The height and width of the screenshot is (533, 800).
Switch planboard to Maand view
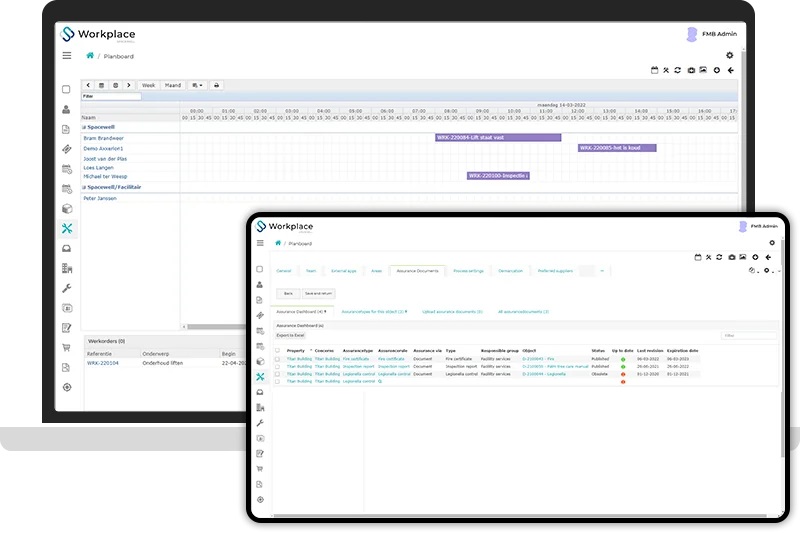tap(172, 86)
